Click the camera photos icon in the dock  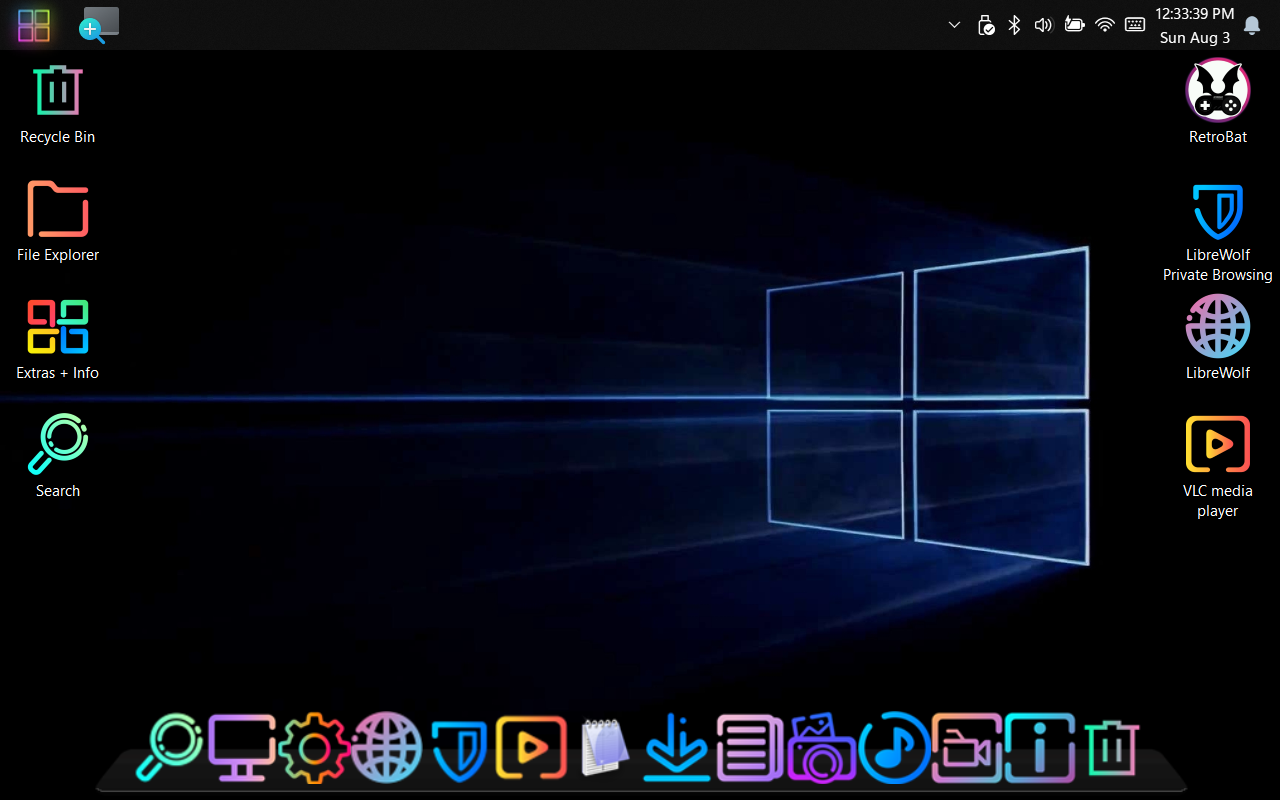click(x=821, y=748)
